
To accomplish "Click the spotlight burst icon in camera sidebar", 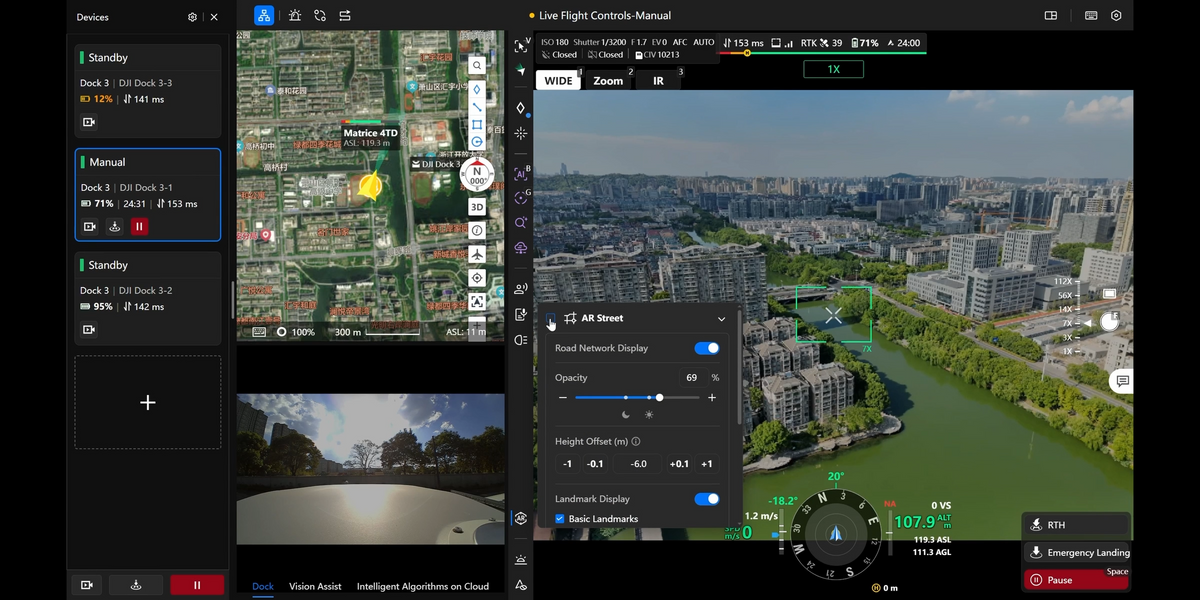I will pyautogui.click(x=520, y=133).
